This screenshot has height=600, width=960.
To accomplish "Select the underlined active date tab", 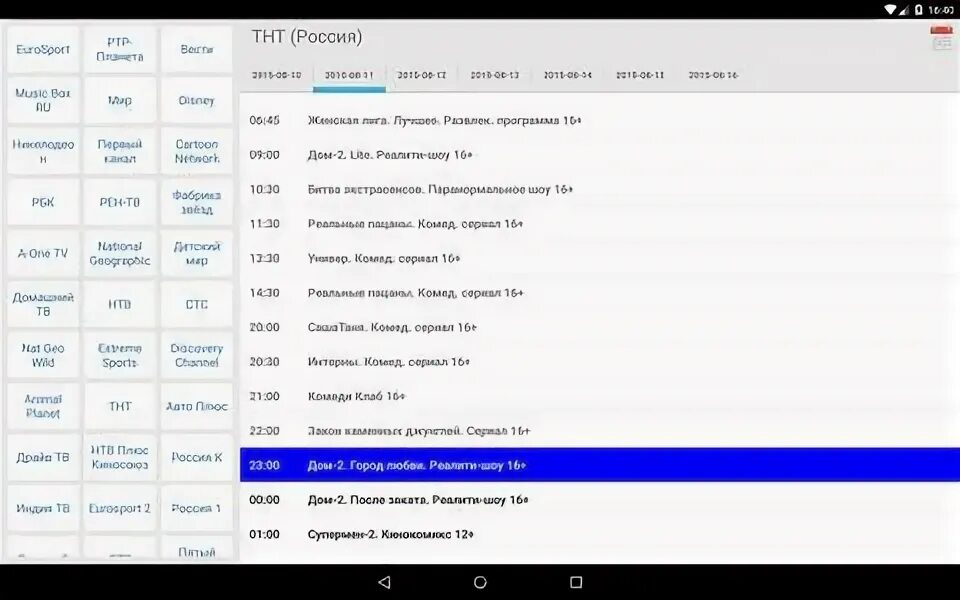I will pyautogui.click(x=349, y=75).
